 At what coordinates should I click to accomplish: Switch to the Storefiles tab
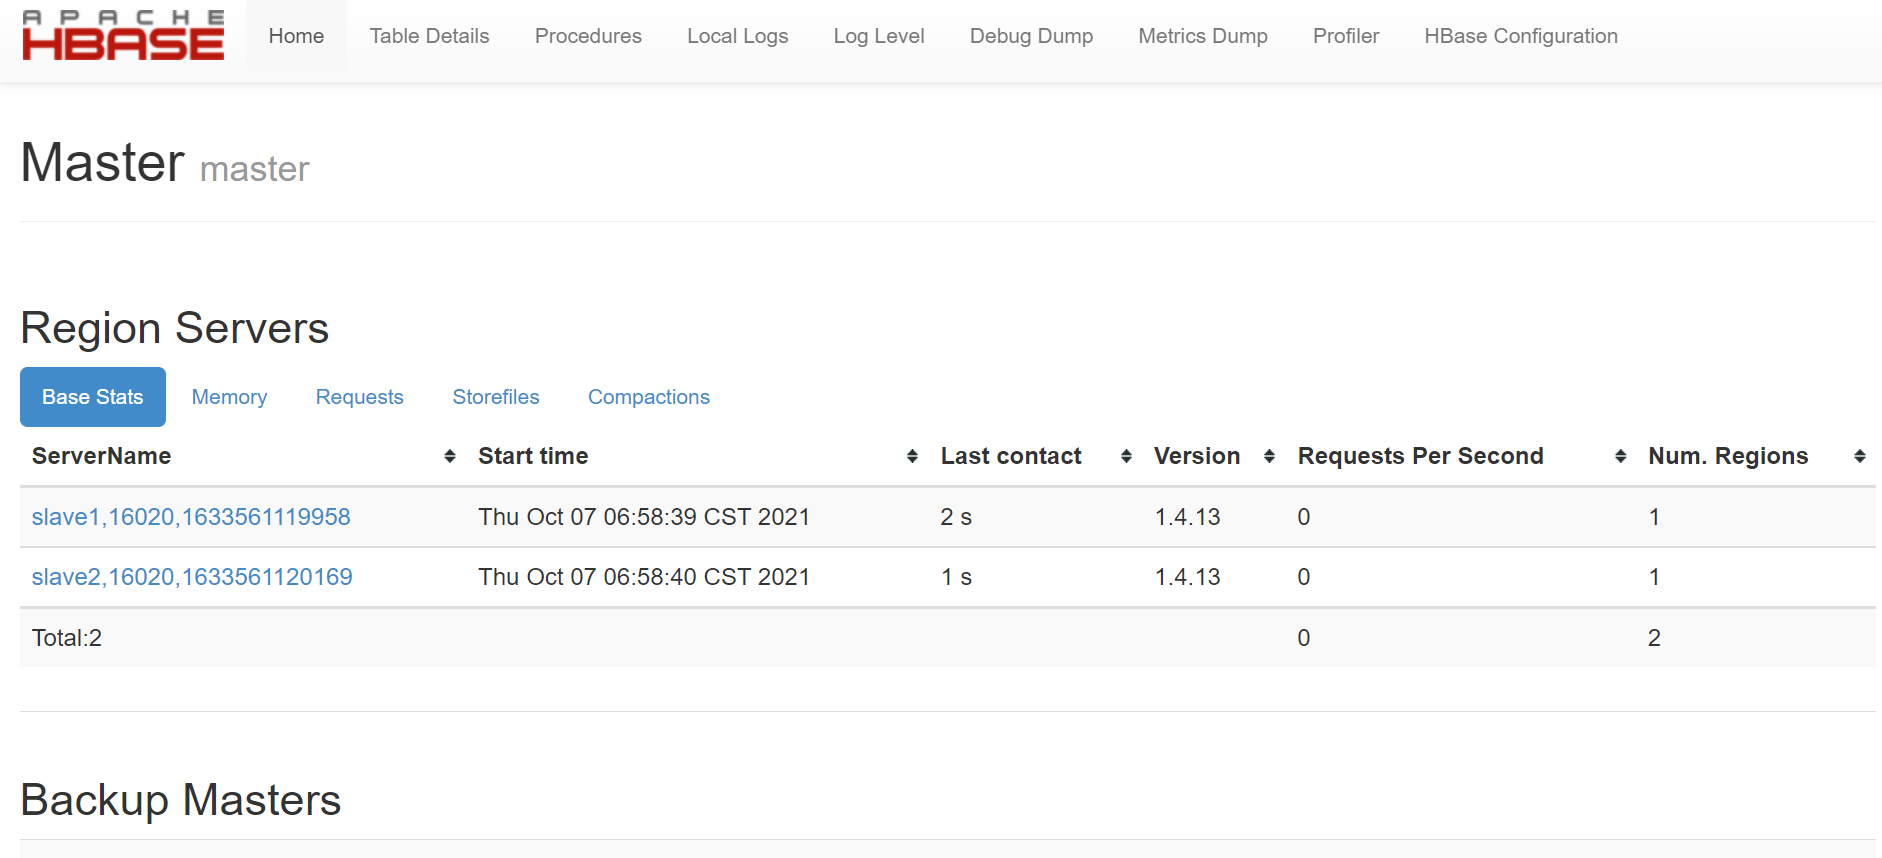(496, 397)
